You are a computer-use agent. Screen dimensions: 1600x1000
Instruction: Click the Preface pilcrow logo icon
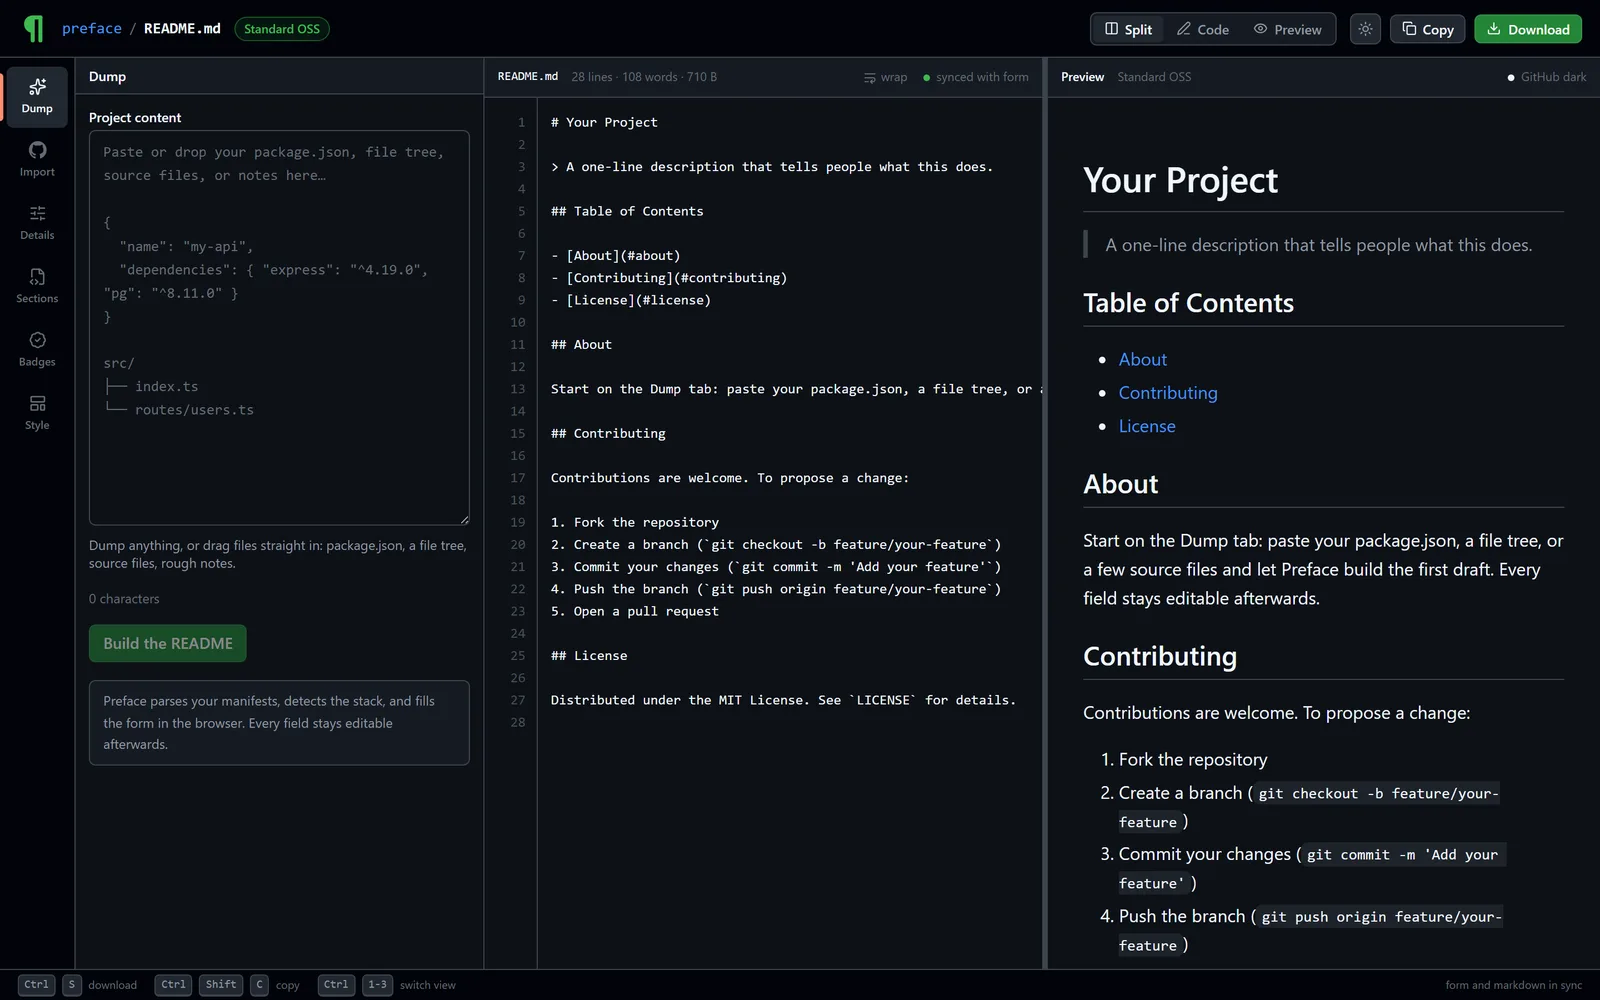tap(34, 29)
